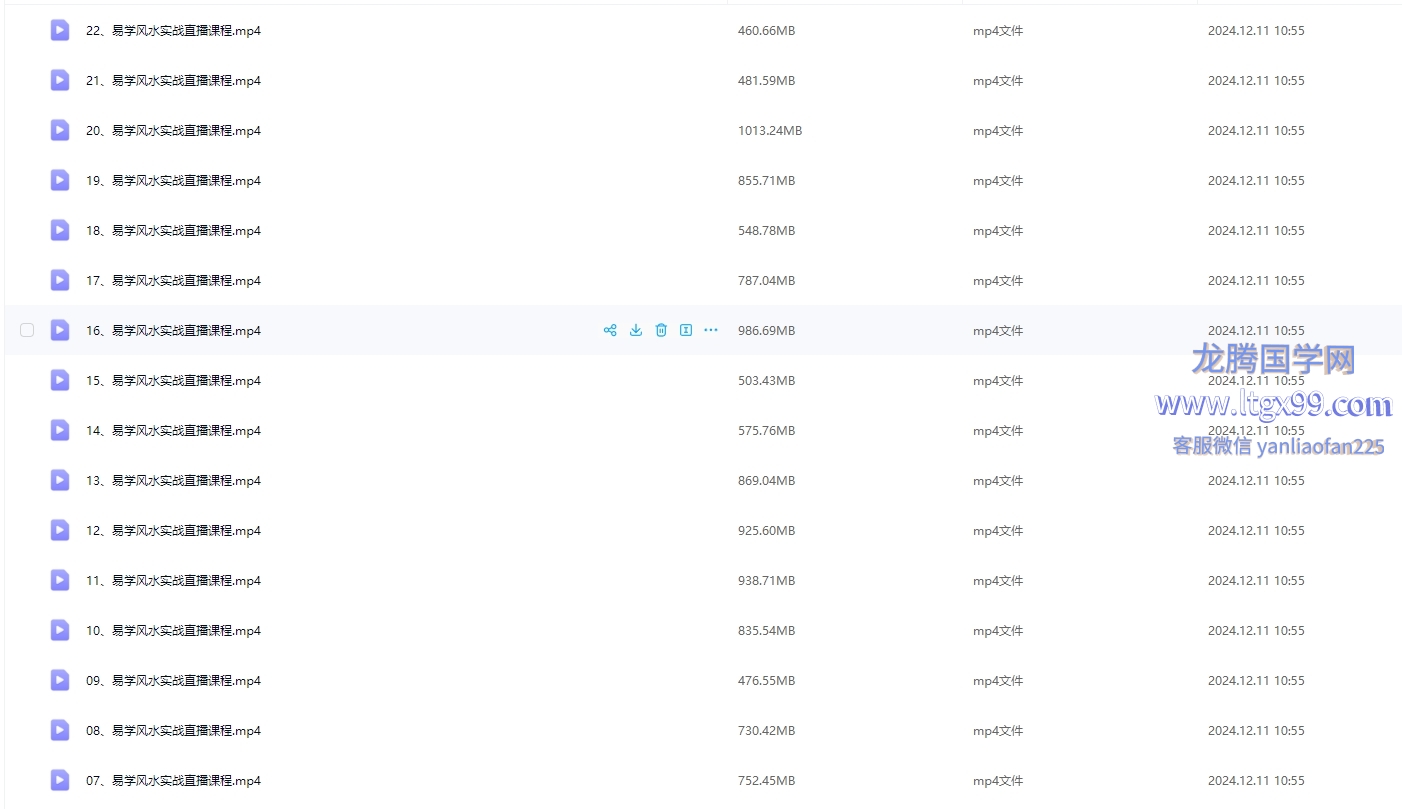Select the row with size 548.78MB

click(703, 230)
